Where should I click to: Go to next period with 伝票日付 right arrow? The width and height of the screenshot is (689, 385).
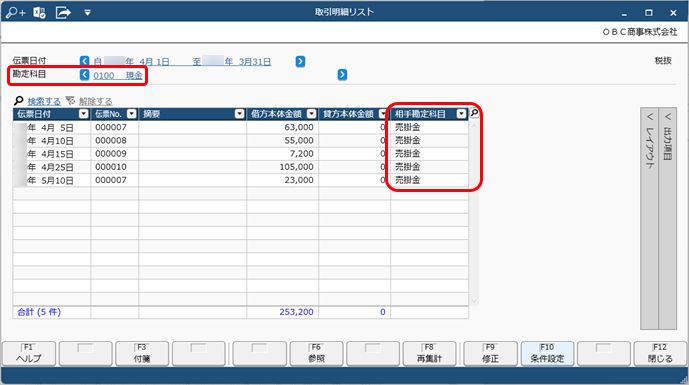[x=300, y=61]
